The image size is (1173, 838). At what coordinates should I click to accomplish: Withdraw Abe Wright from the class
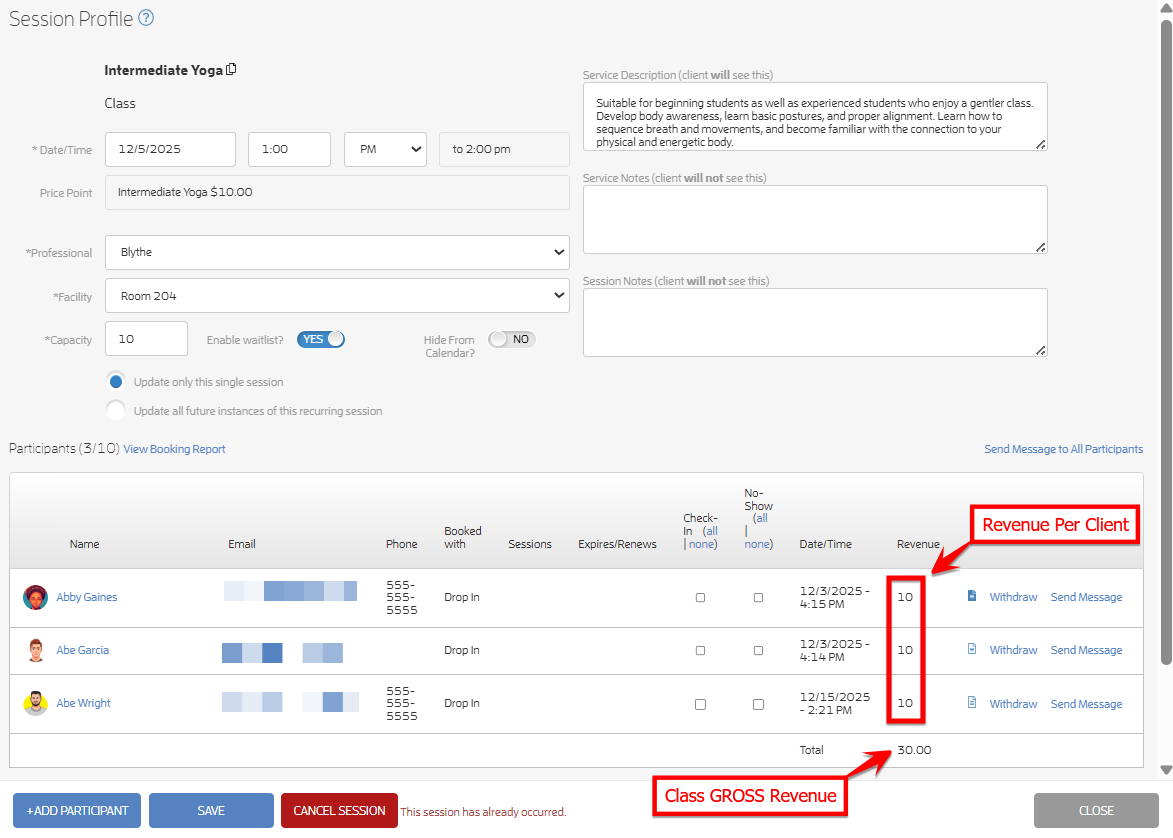pyautogui.click(x=1013, y=704)
